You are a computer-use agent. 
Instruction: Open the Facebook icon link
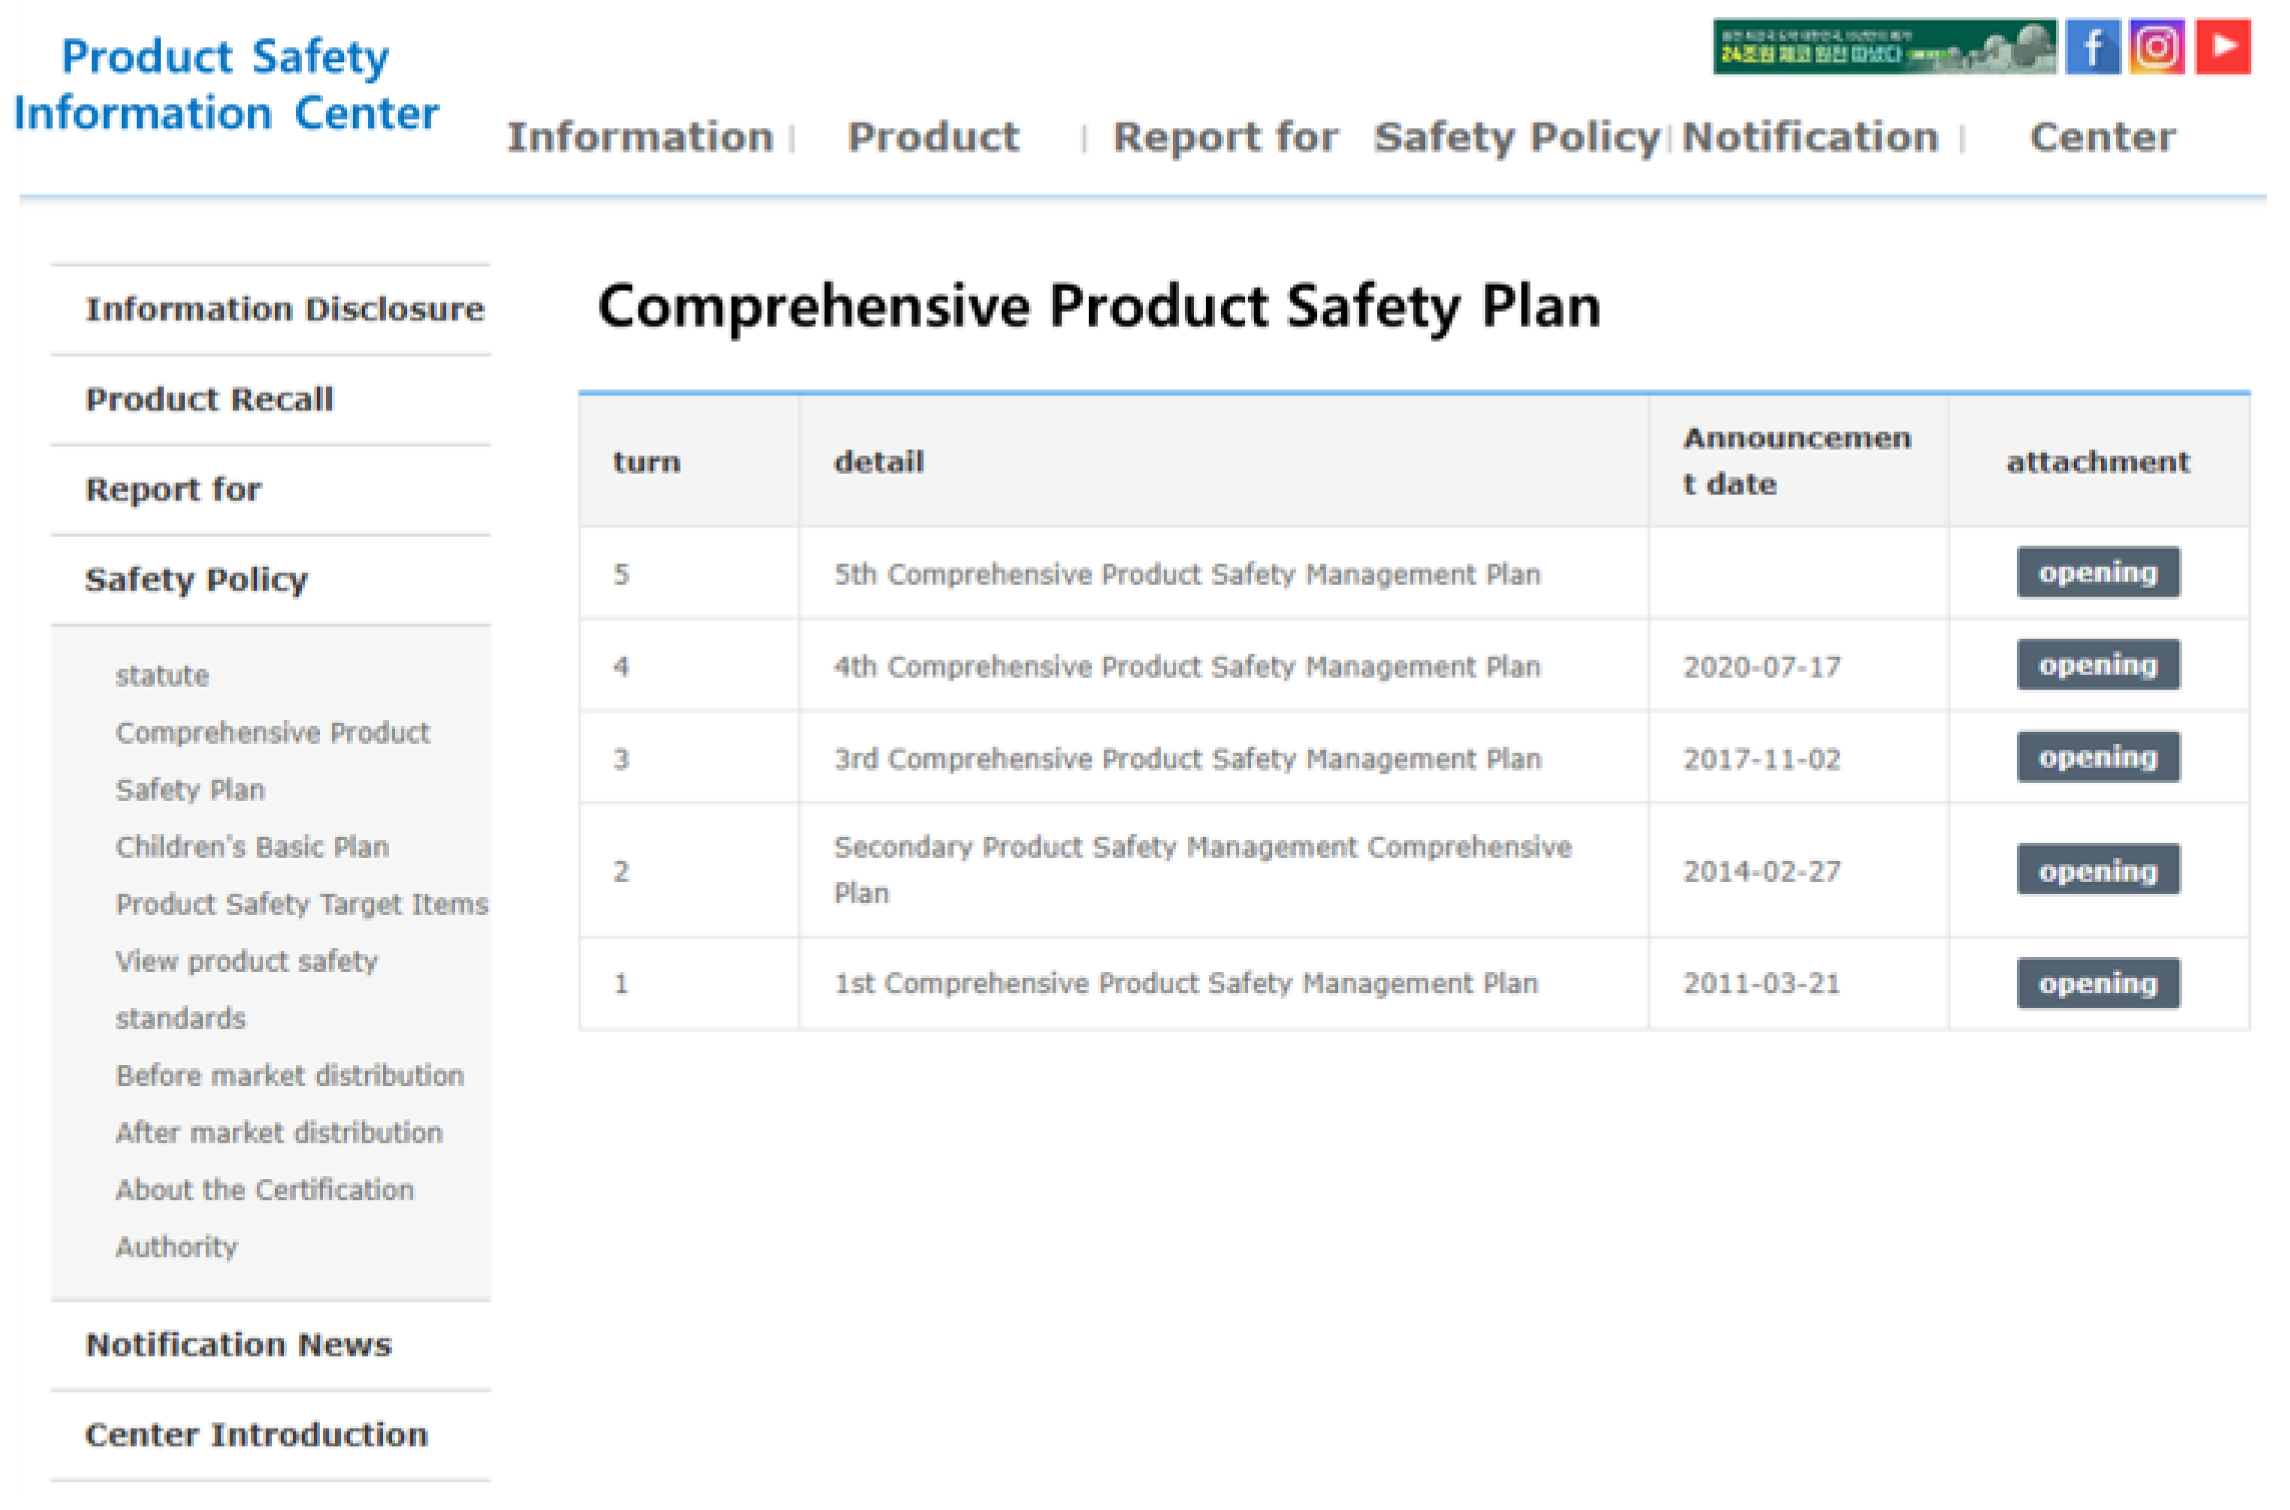2091,47
